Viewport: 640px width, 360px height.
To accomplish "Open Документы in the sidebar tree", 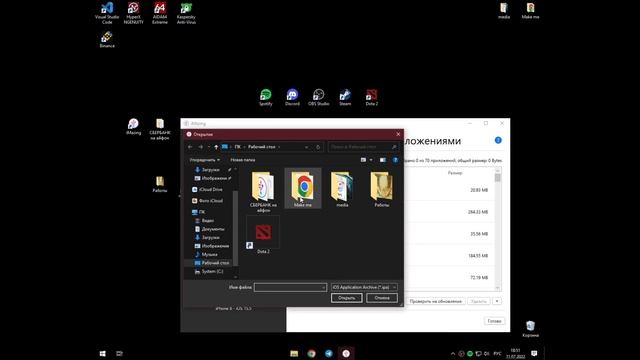I will pyautogui.click(x=209, y=229).
